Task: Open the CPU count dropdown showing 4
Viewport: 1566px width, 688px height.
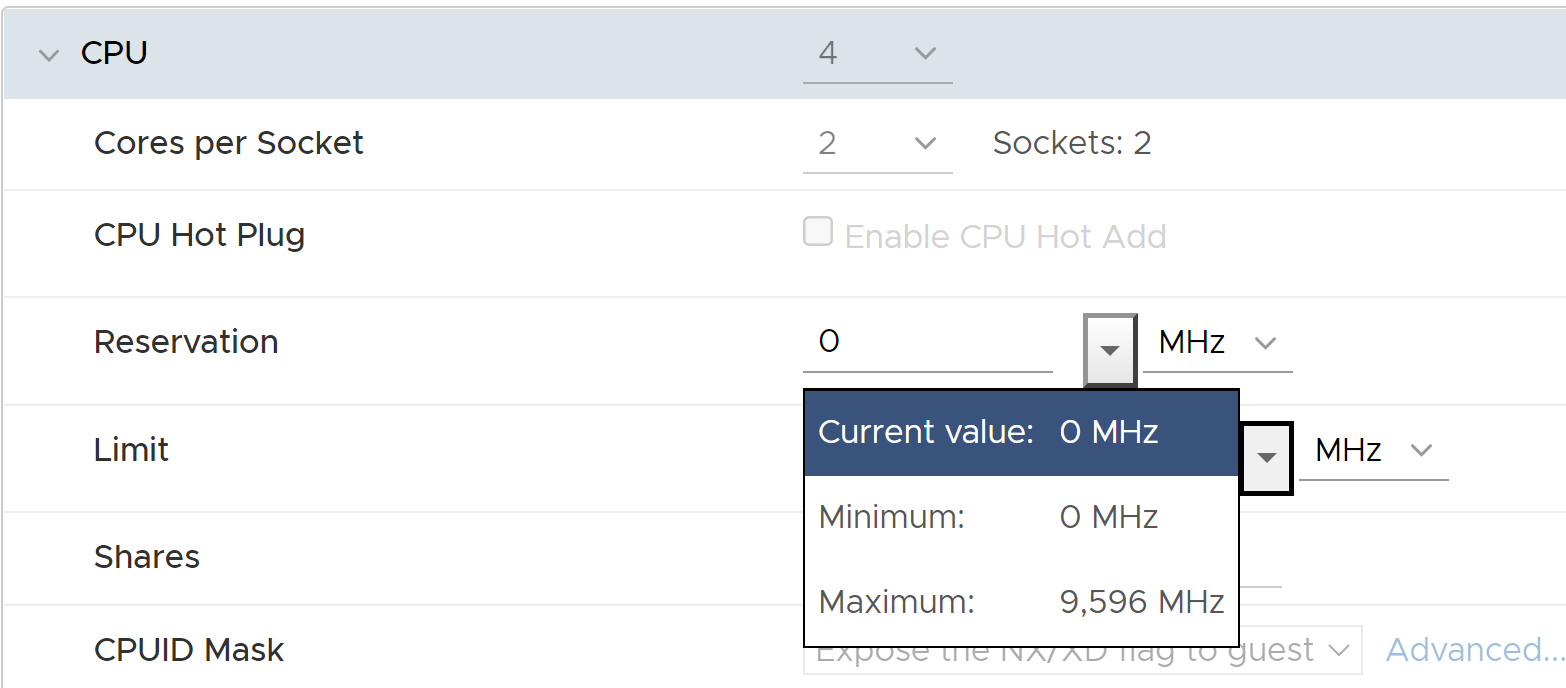Action: tap(876, 54)
